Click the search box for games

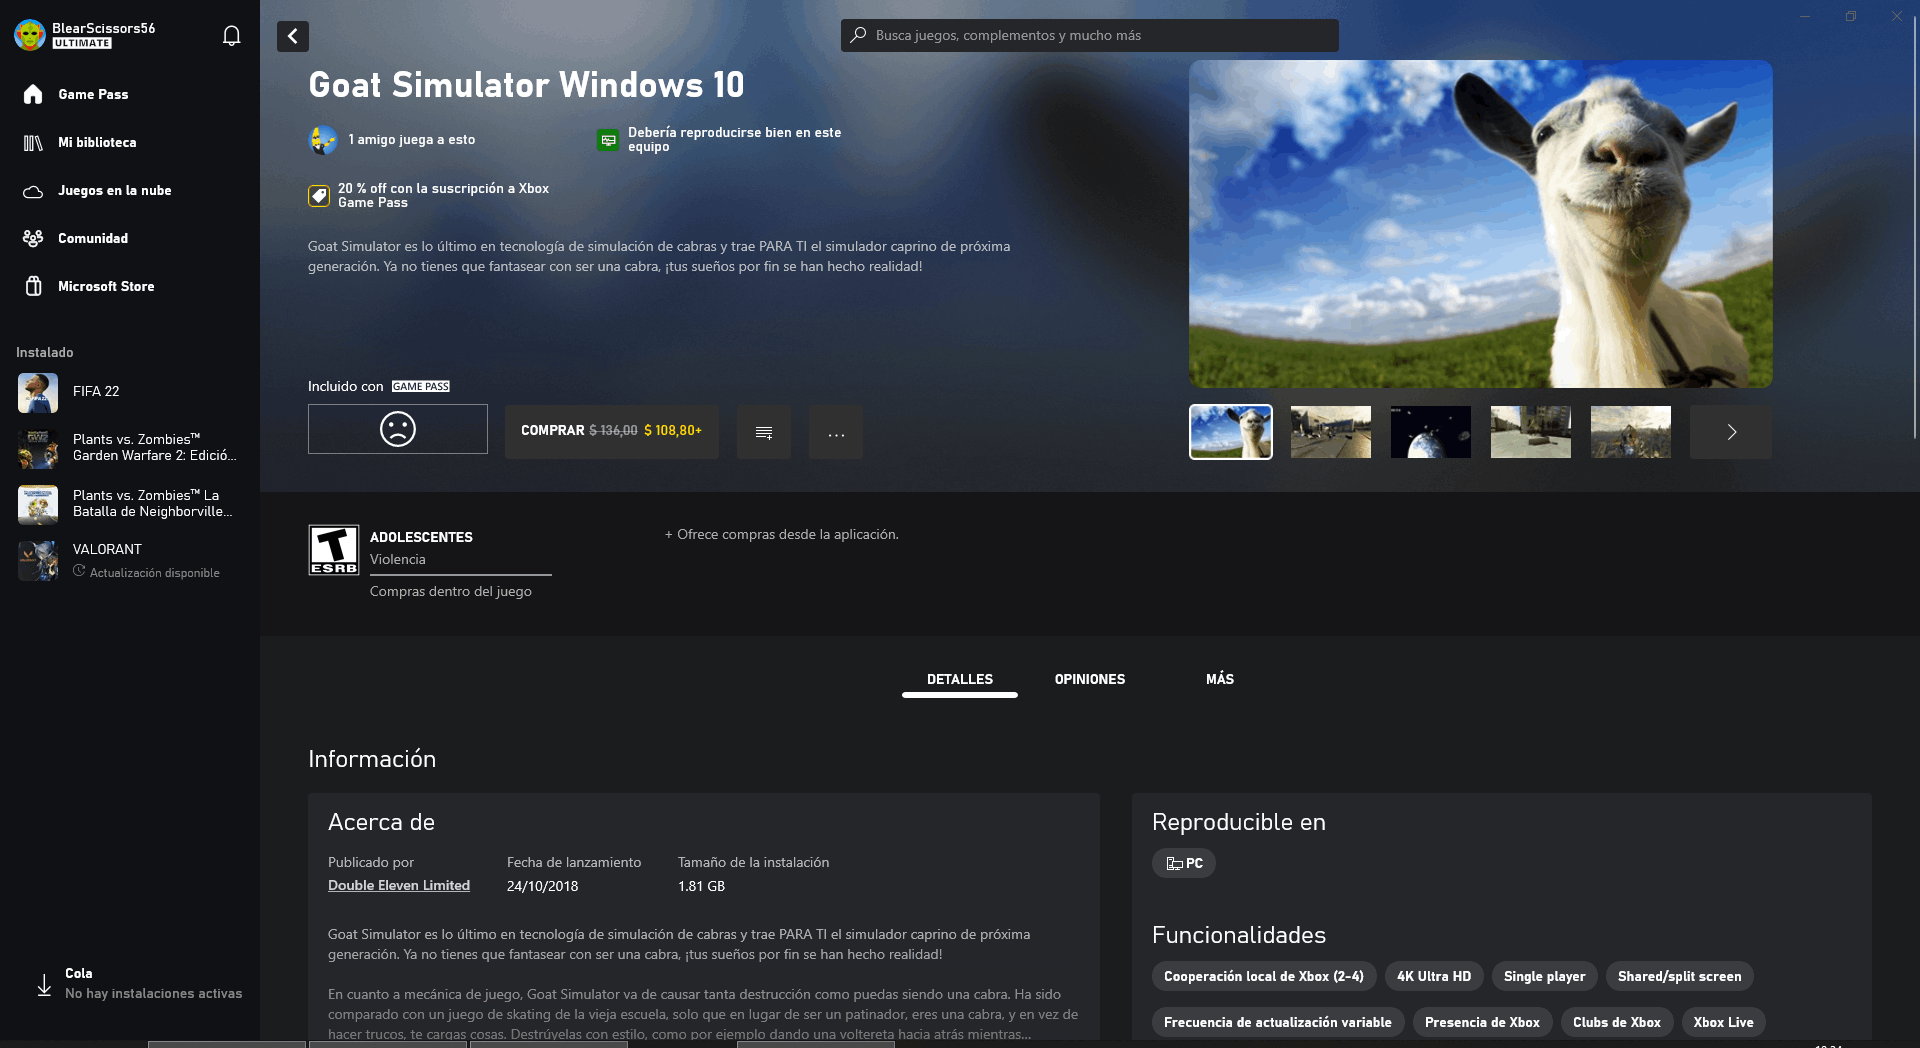1090,35
